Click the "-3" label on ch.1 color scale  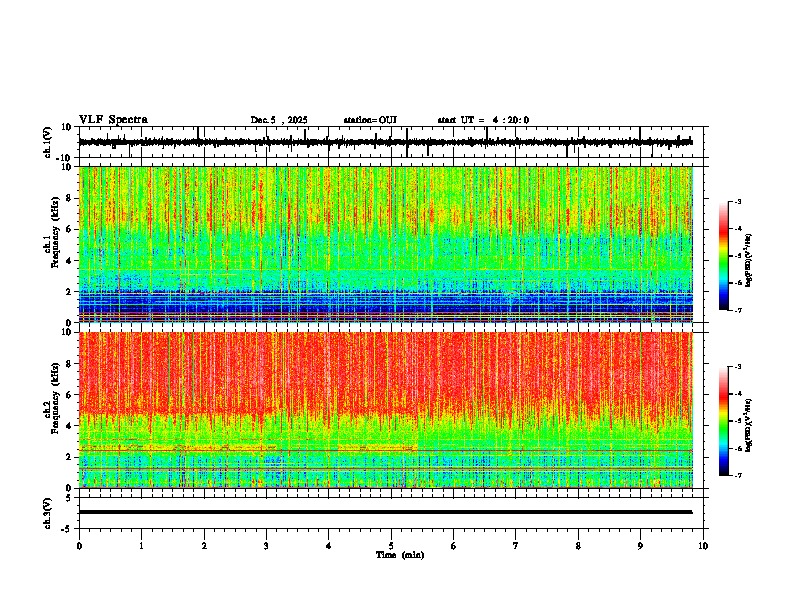point(737,202)
